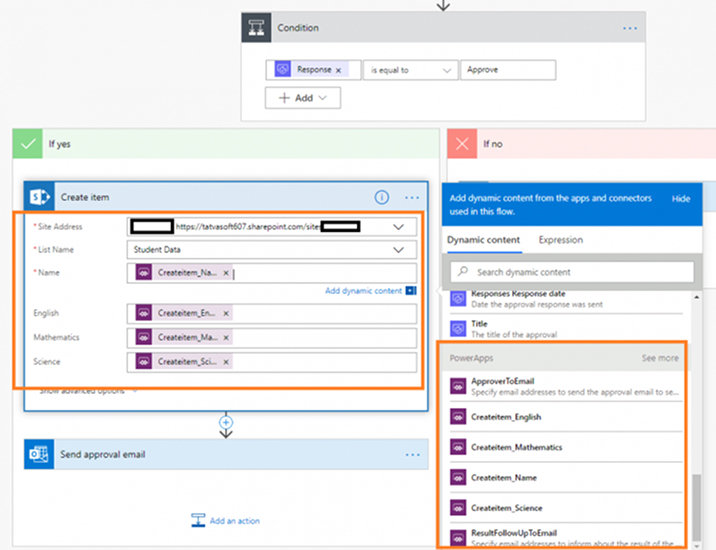Click the Outlook Send approval email icon
The width and height of the screenshot is (716, 550).
pos(39,454)
